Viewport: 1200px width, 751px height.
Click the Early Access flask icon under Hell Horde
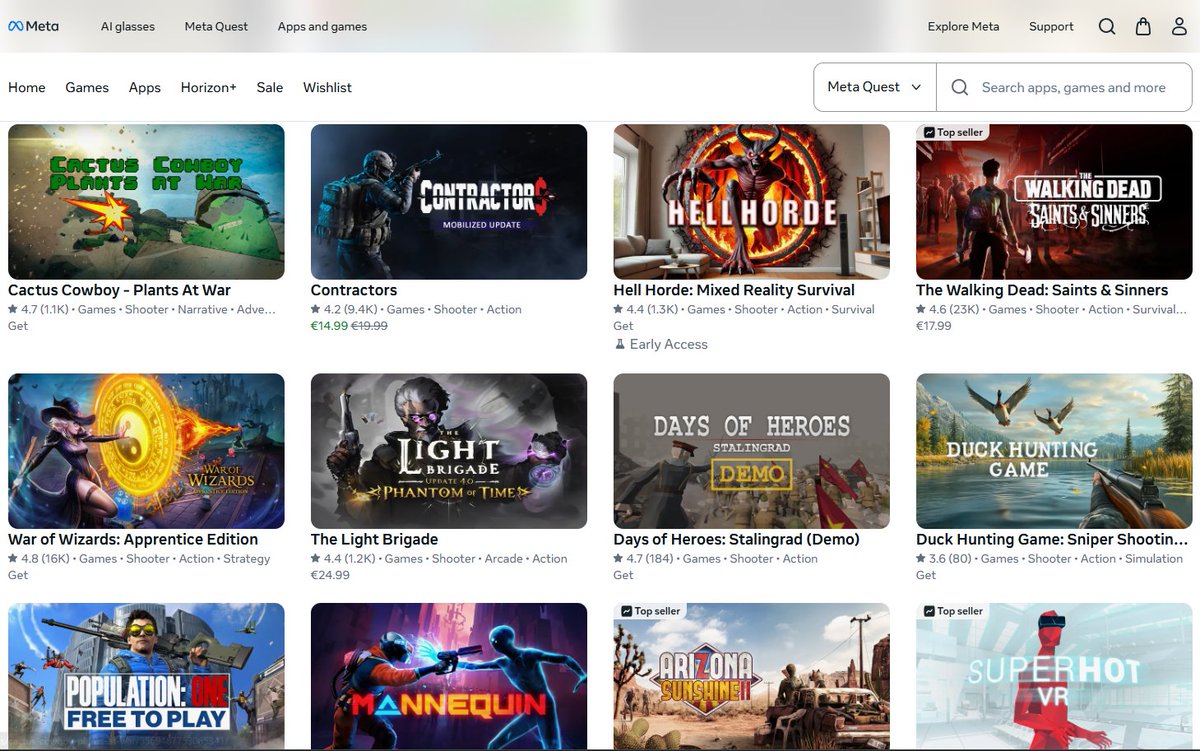pos(620,344)
